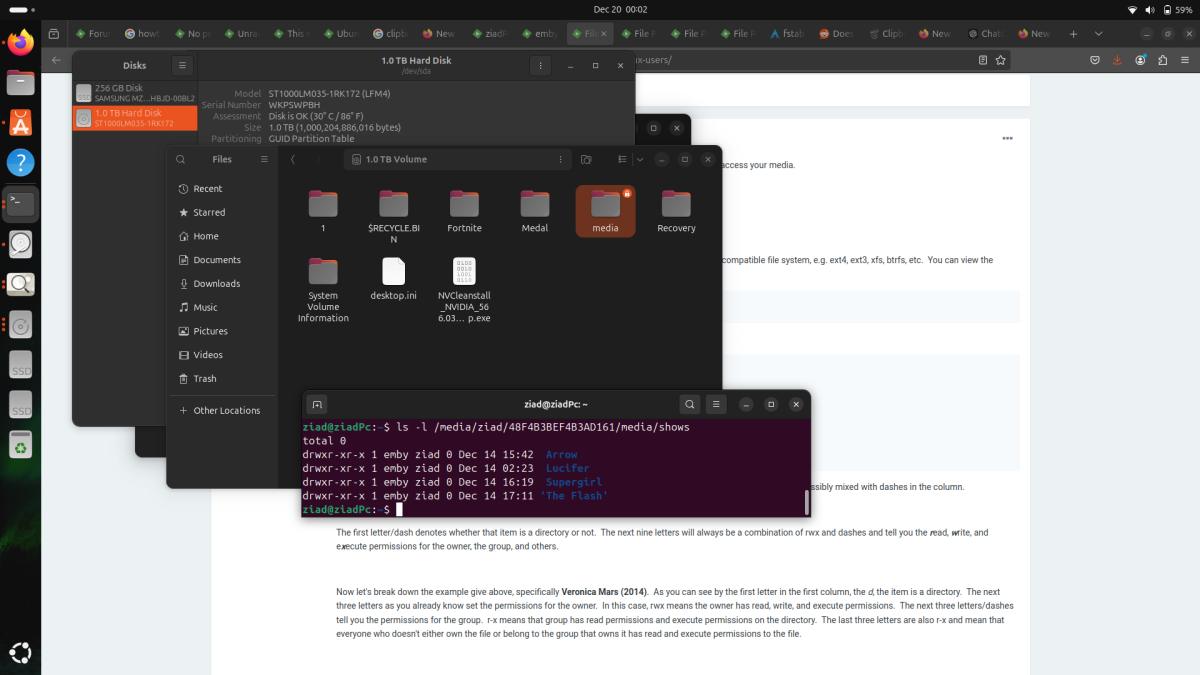The image size is (1200, 675).
Task: Switch to the fstab browser tab
Action: click(789, 34)
